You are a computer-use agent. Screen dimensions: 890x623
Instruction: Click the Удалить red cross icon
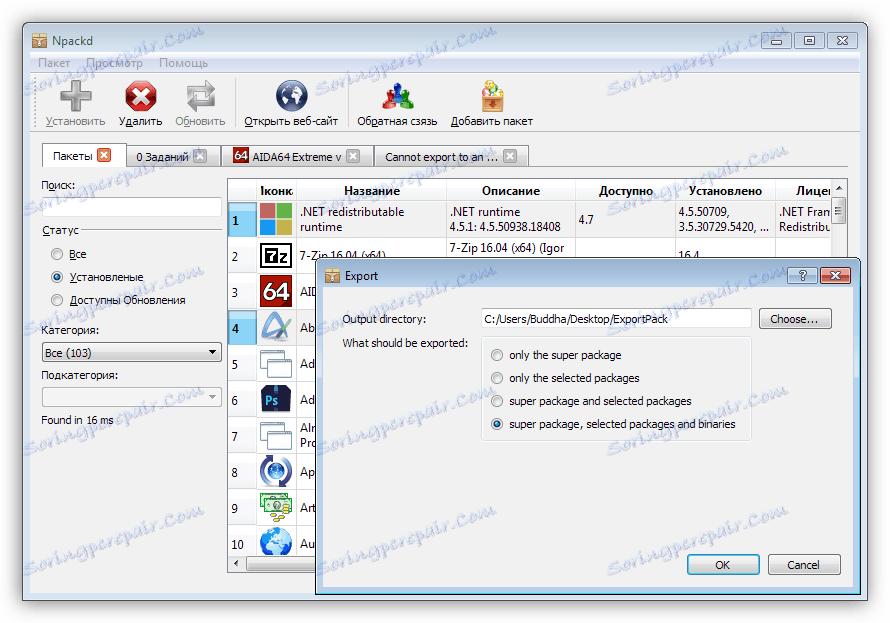pyautogui.click(x=140, y=95)
